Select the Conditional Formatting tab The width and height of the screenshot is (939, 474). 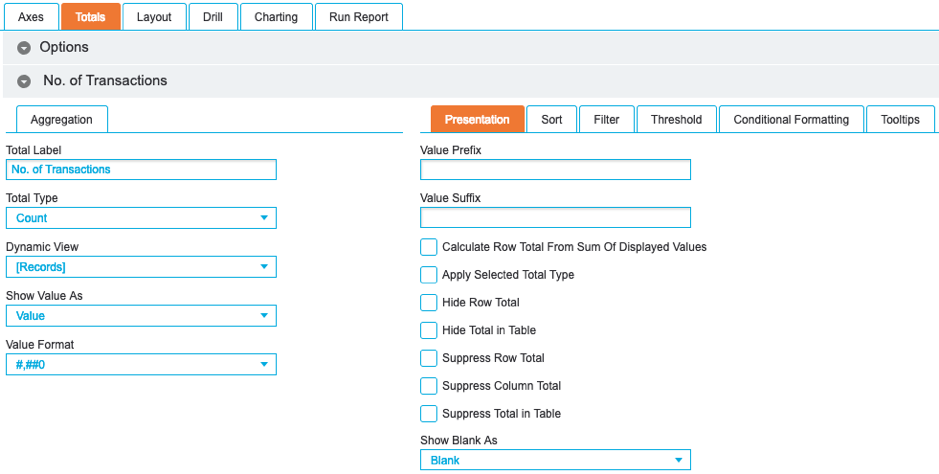coord(791,120)
